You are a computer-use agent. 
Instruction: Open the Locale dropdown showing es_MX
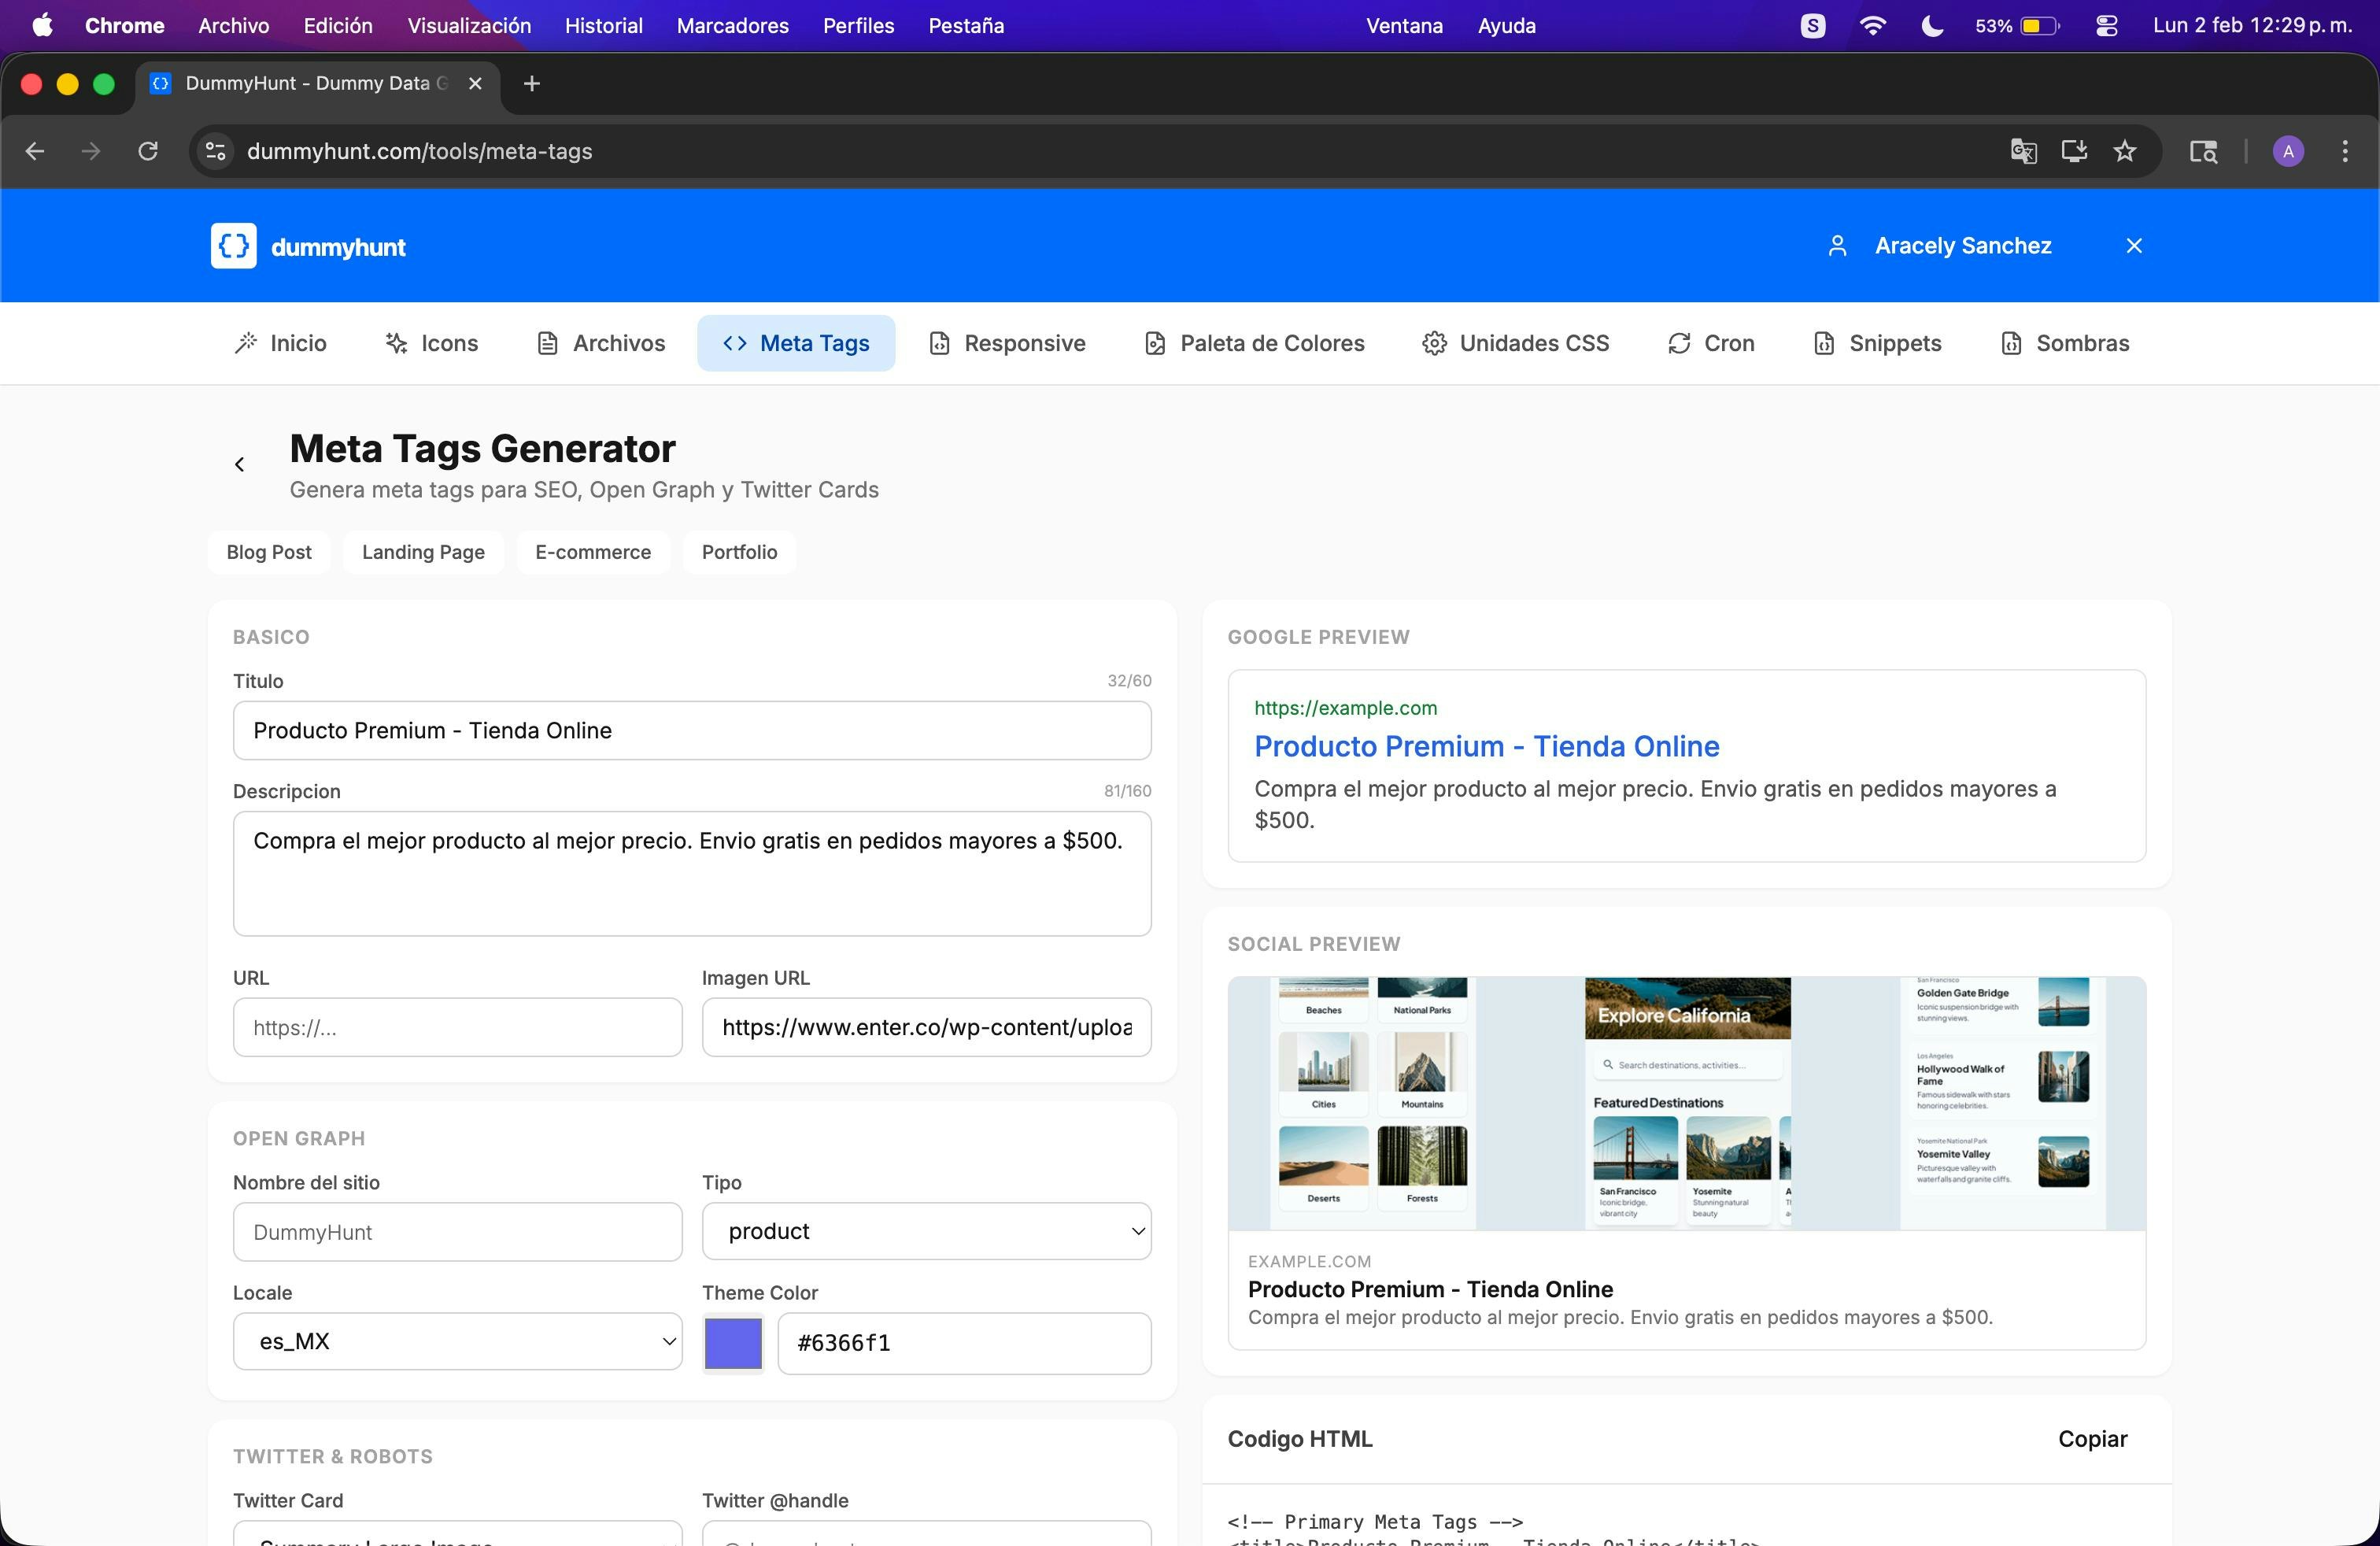[x=457, y=1341]
